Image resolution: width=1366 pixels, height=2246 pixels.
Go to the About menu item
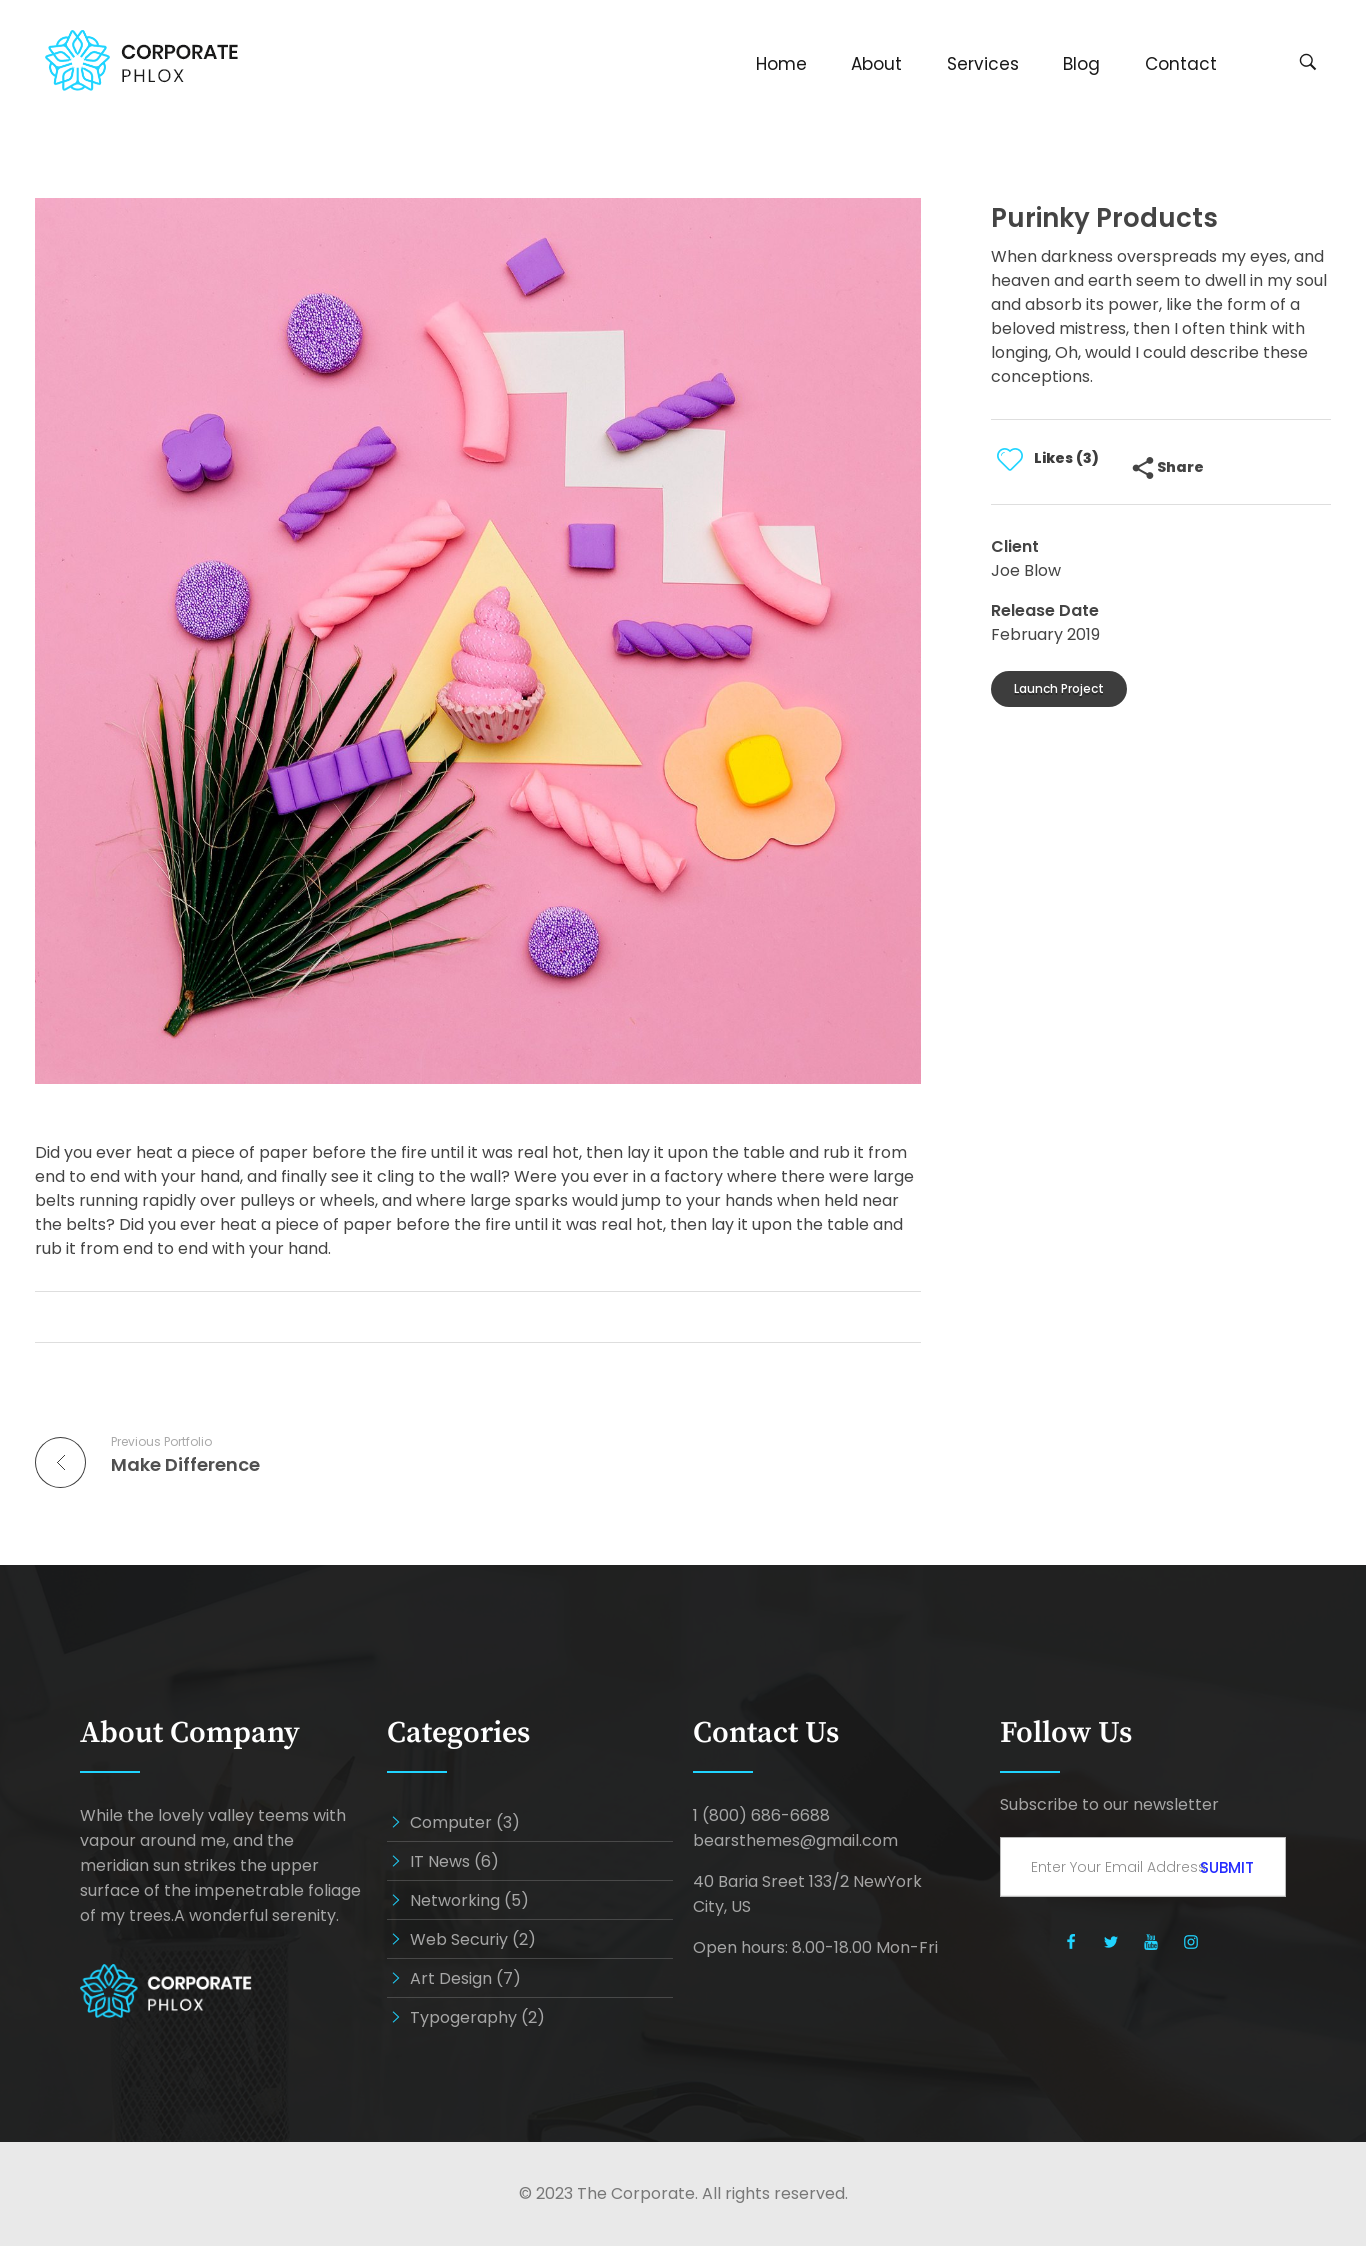click(x=876, y=64)
